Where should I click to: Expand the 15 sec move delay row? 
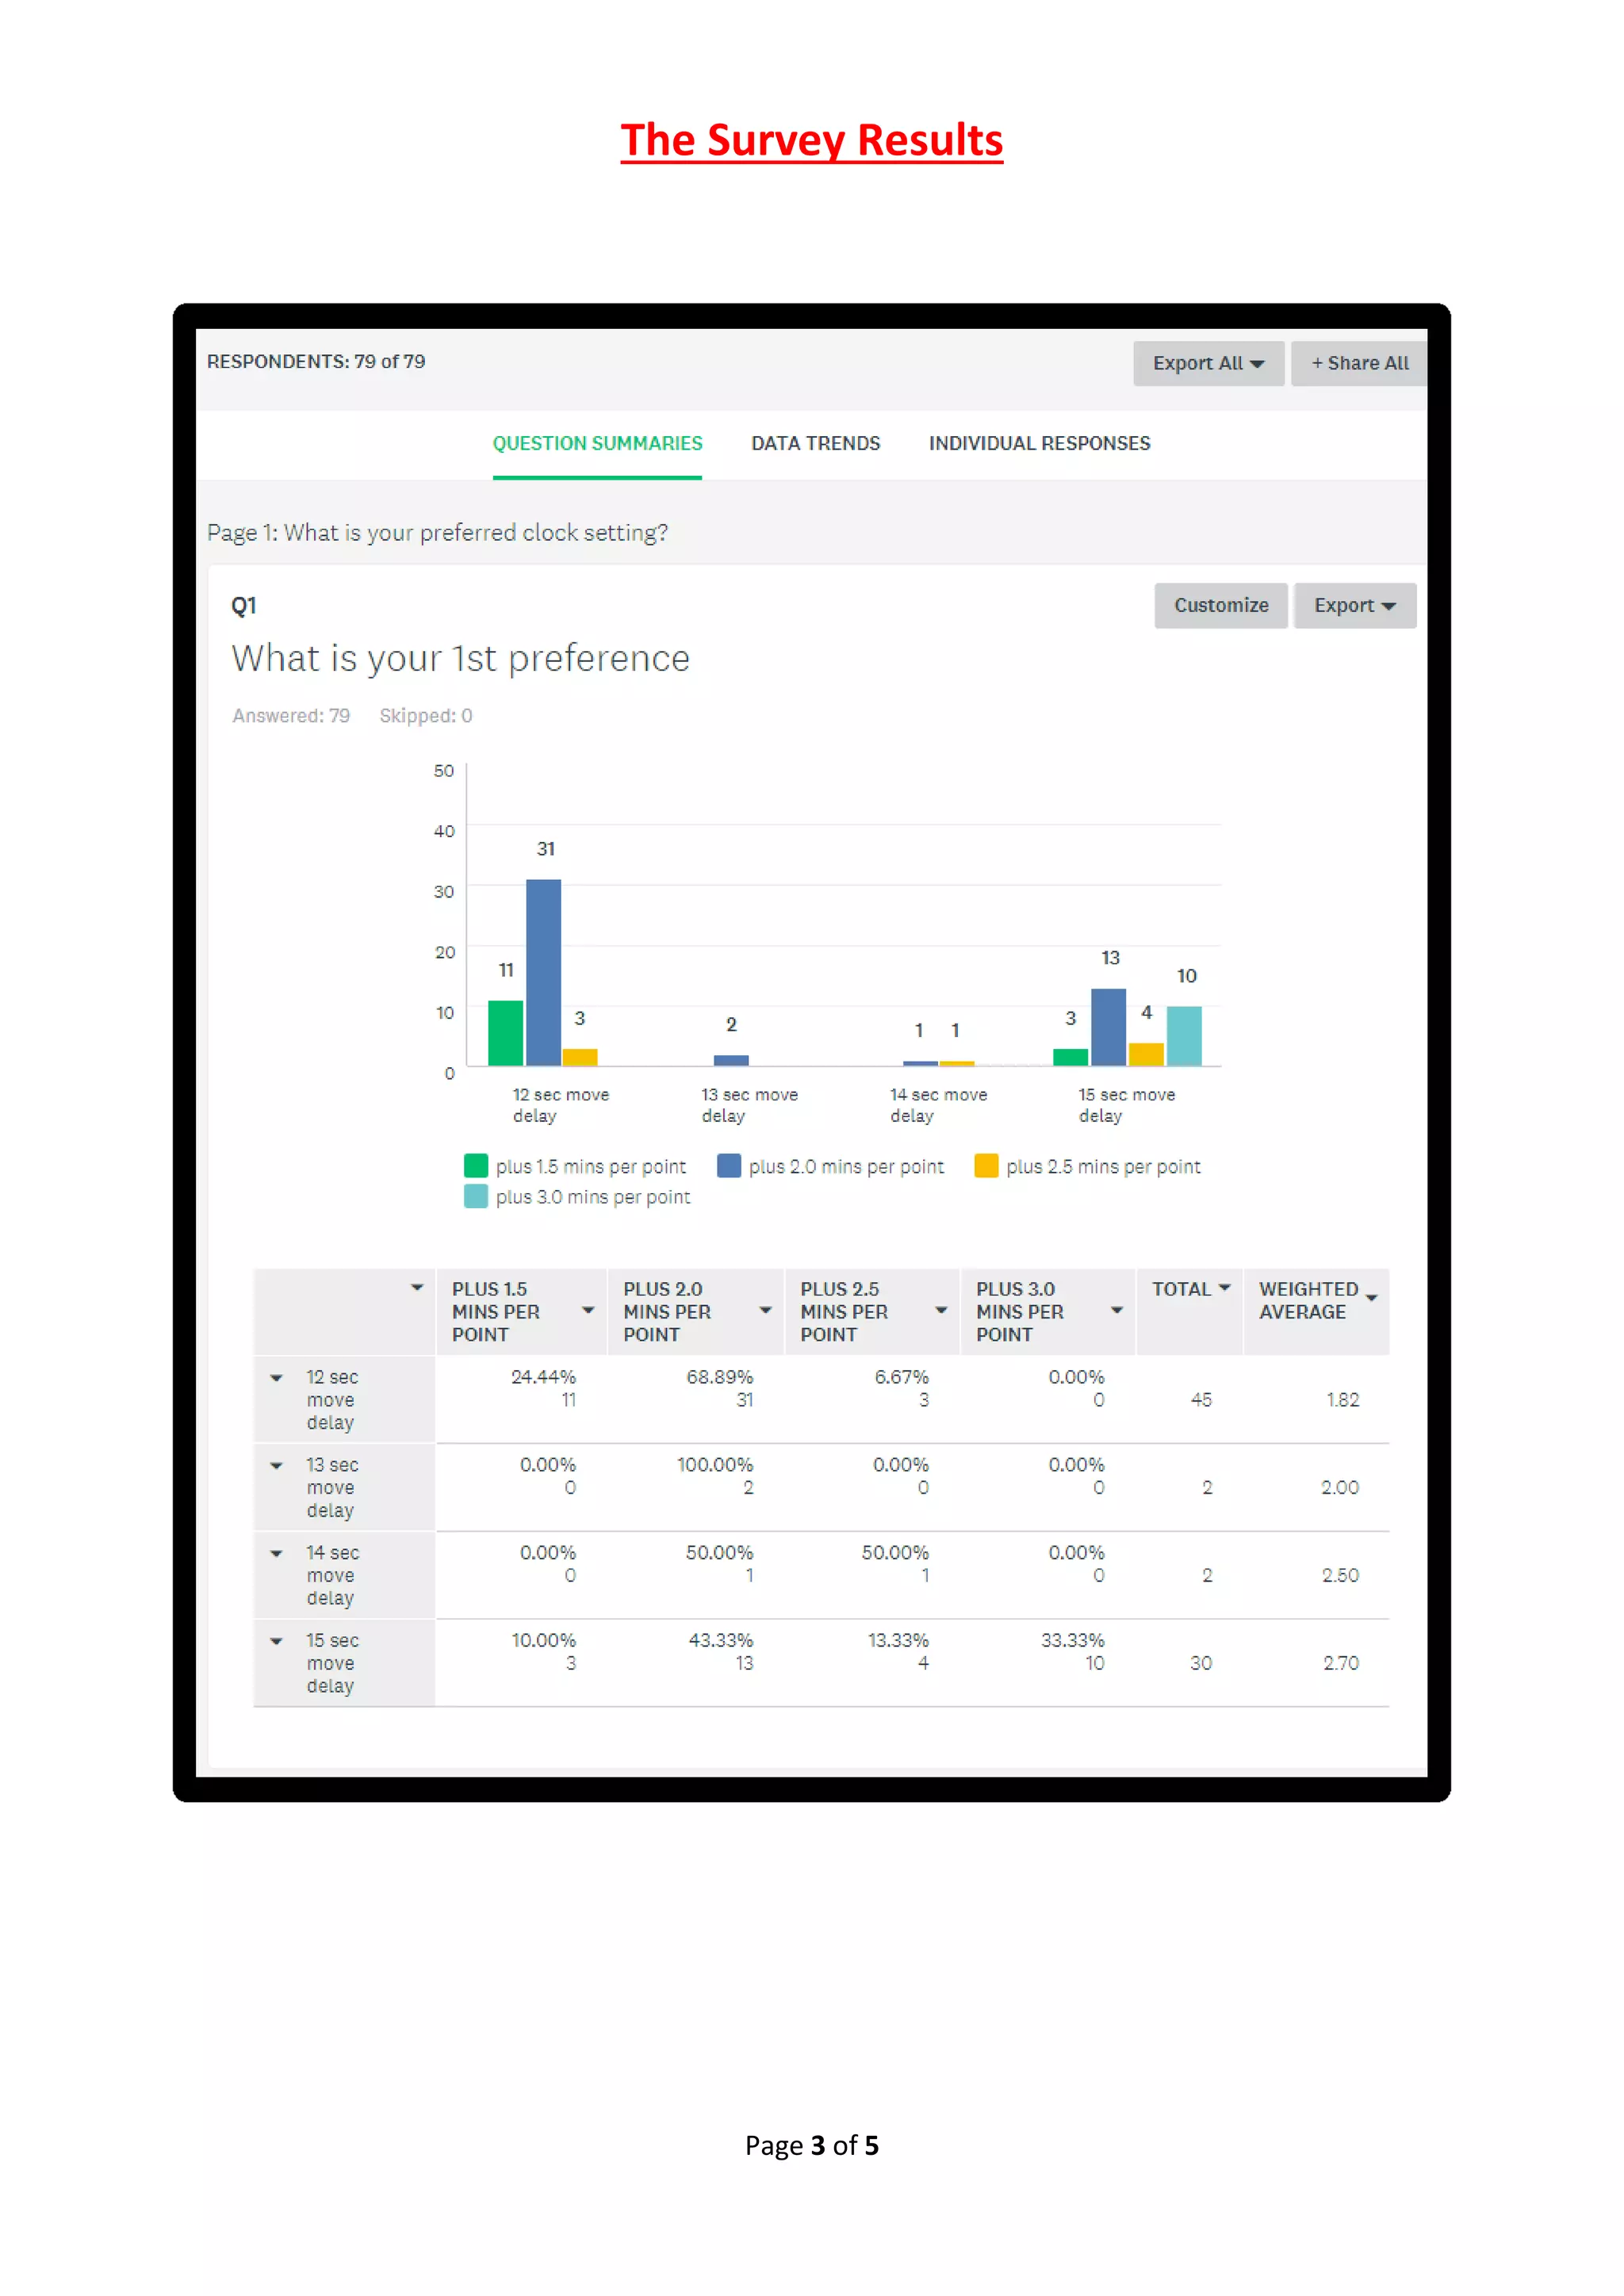coord(277,1641)
